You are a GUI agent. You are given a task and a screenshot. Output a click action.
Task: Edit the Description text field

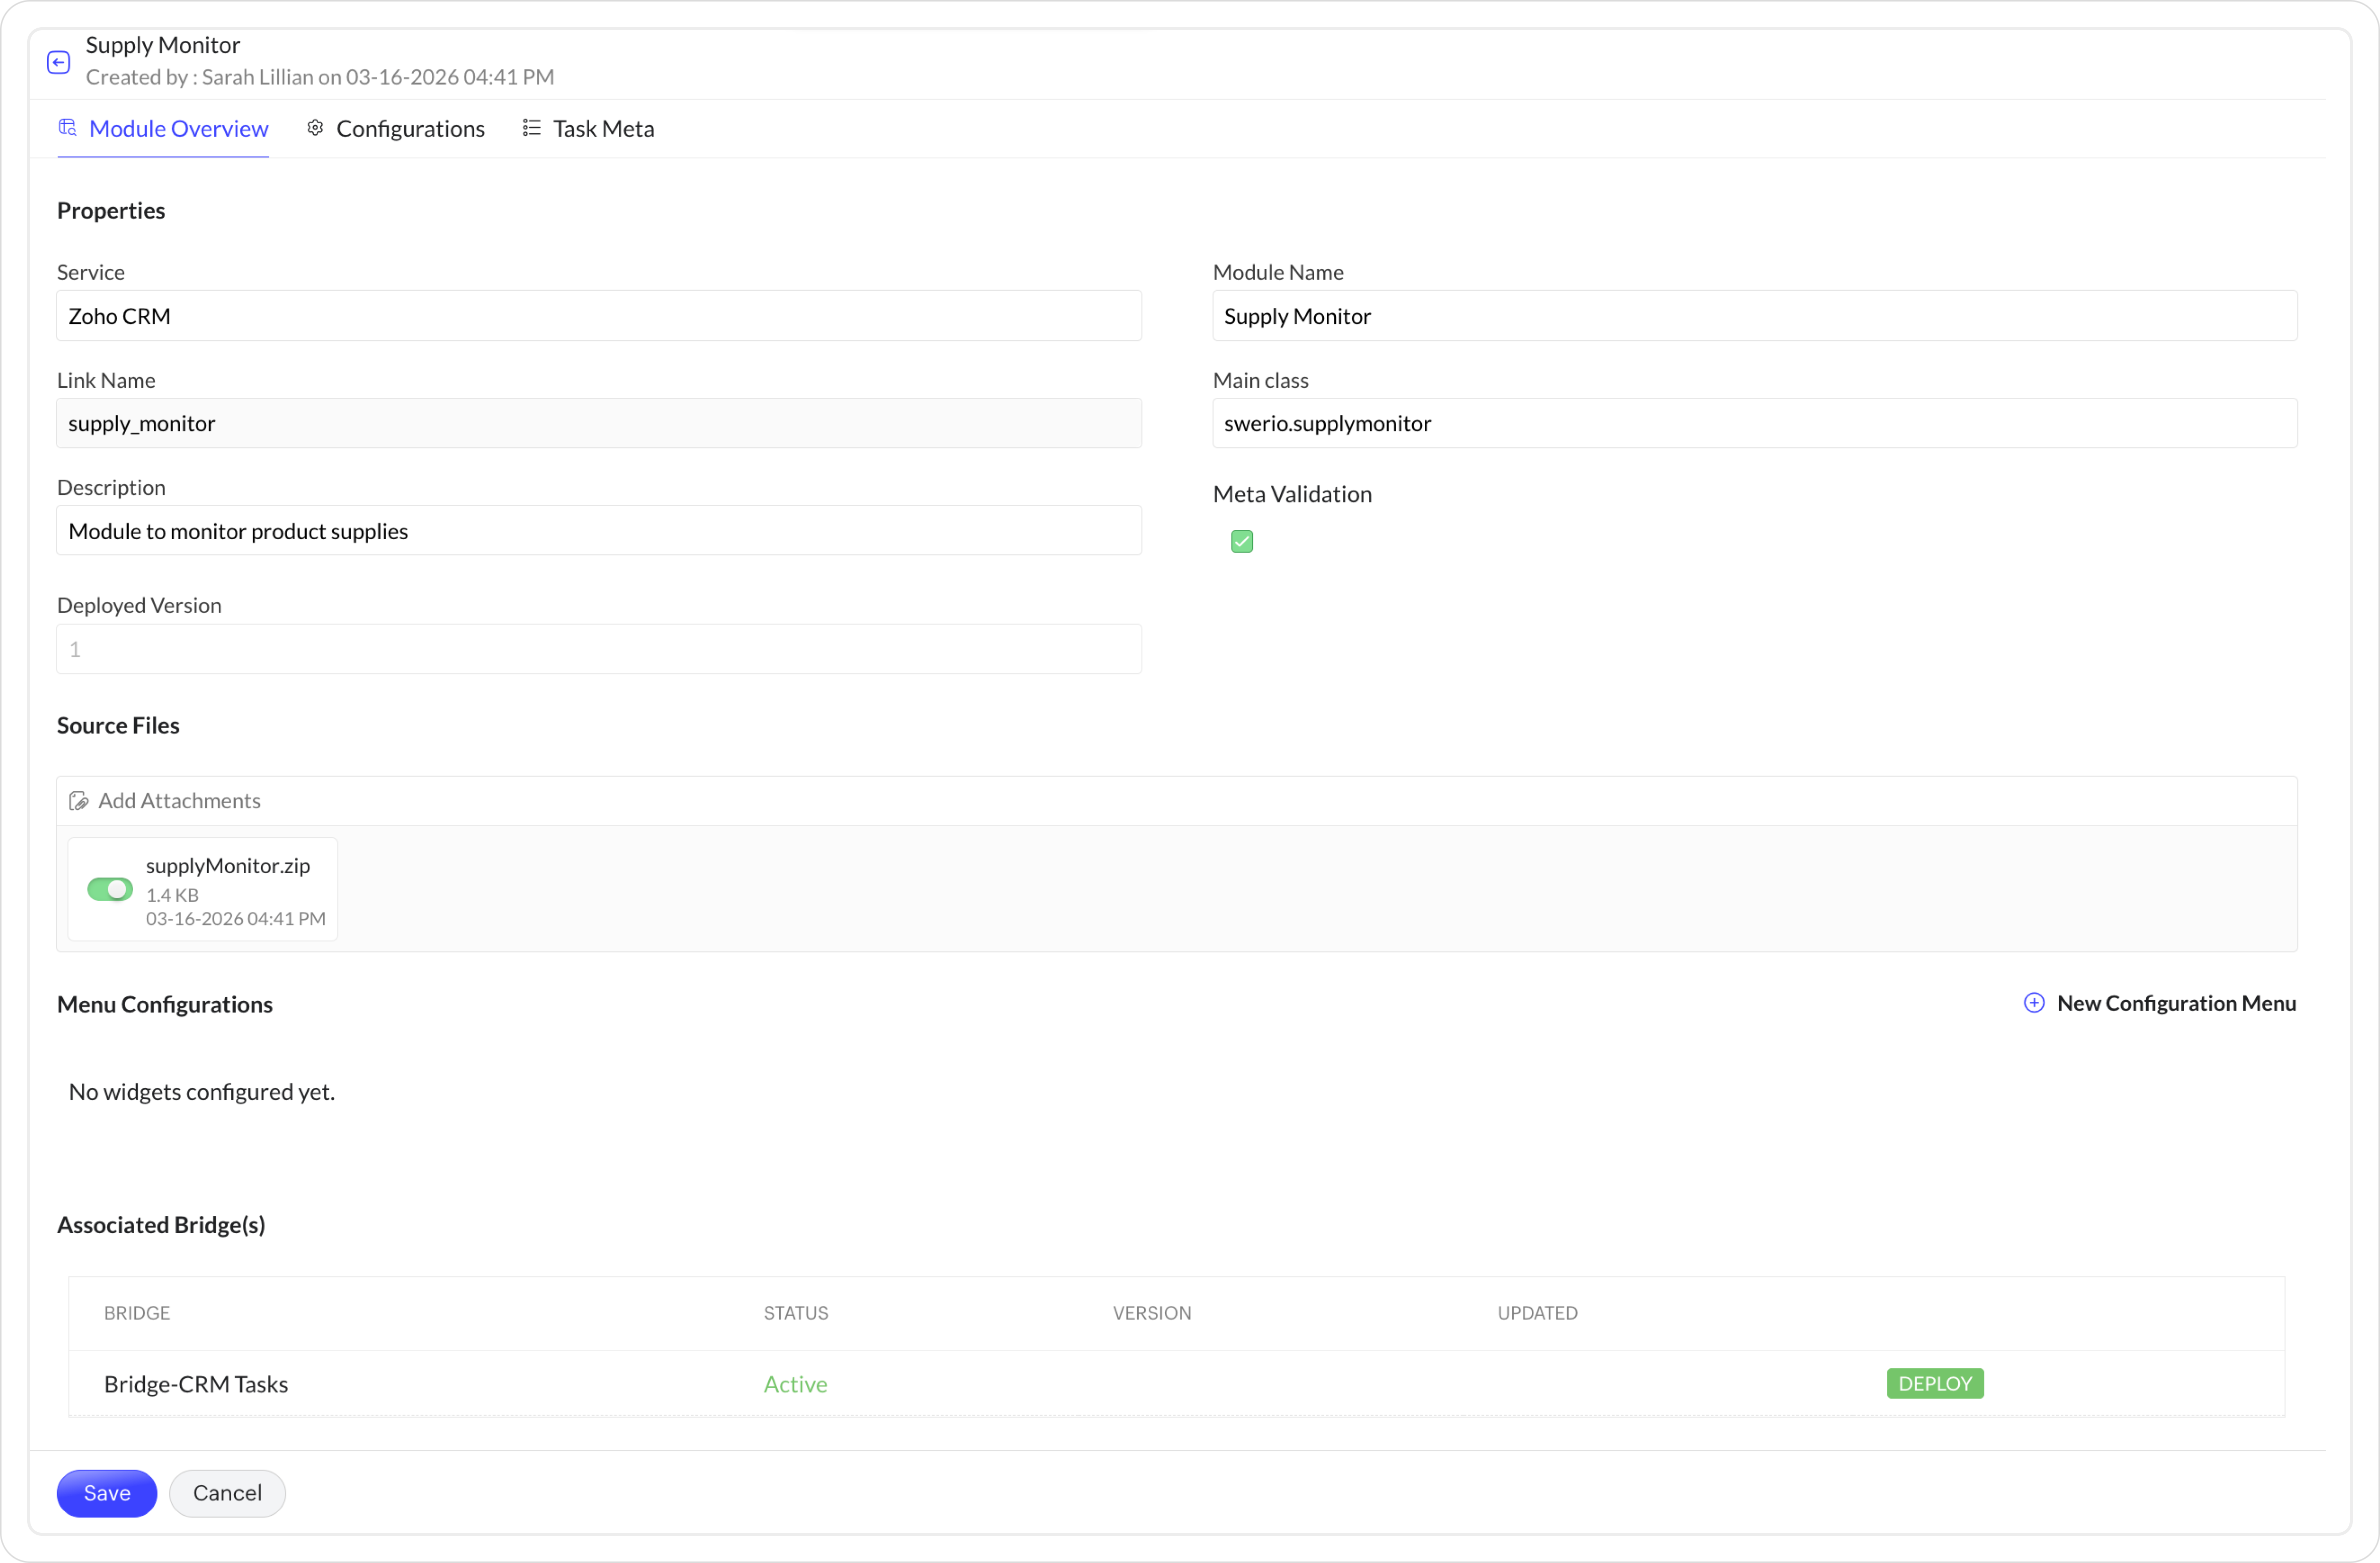(599, 531)
